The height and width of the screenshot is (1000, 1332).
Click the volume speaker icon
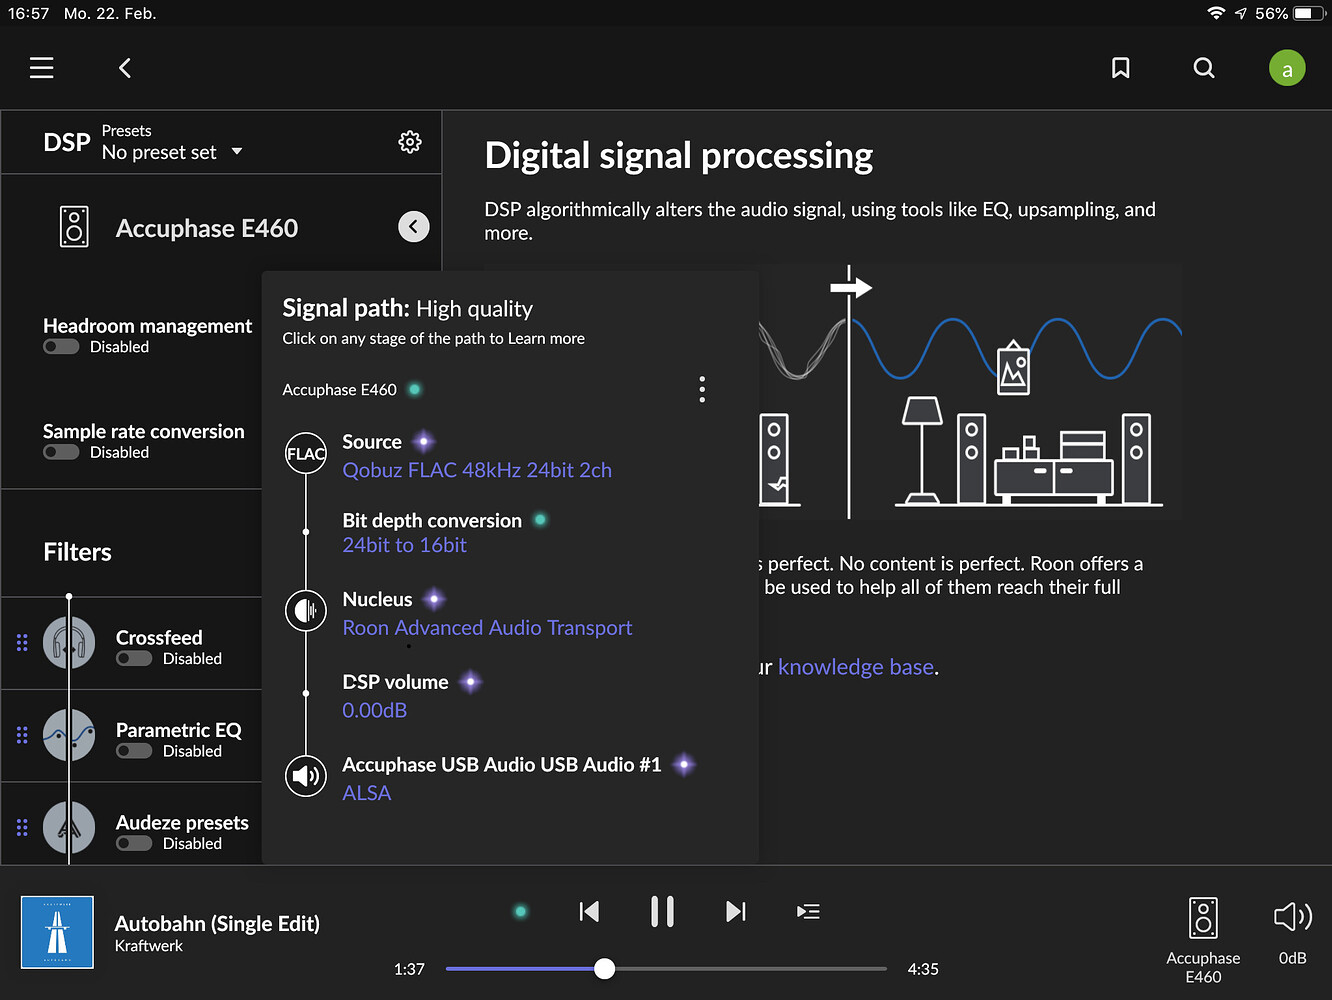tap(1292, 917)
